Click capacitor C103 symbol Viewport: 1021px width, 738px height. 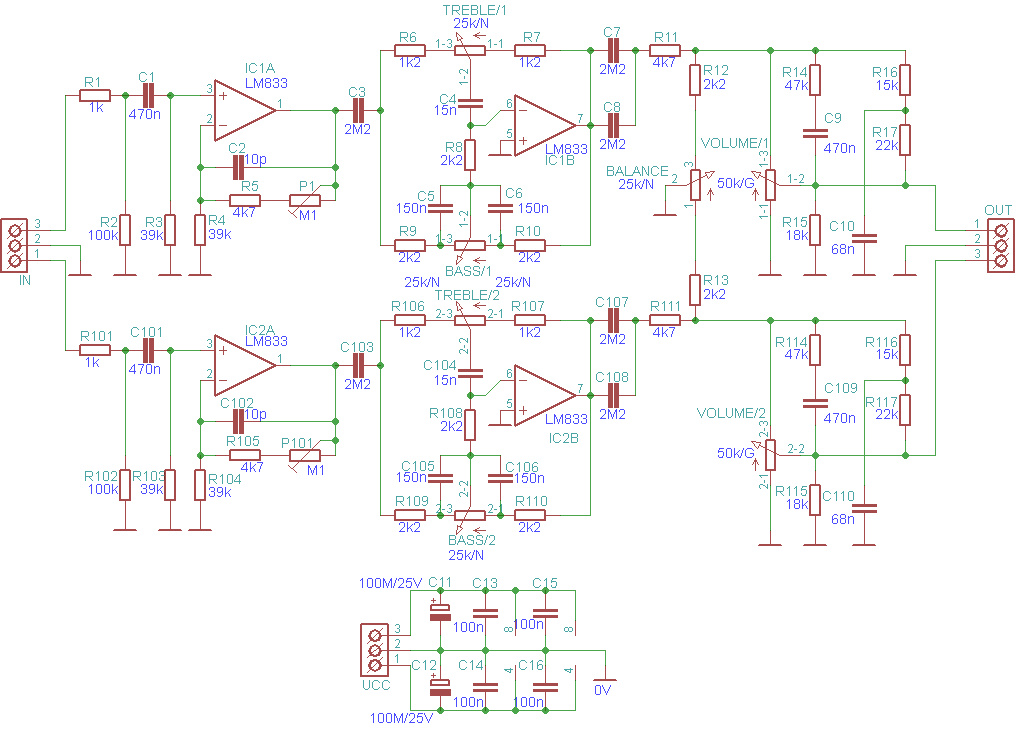(x=357, y=365)
